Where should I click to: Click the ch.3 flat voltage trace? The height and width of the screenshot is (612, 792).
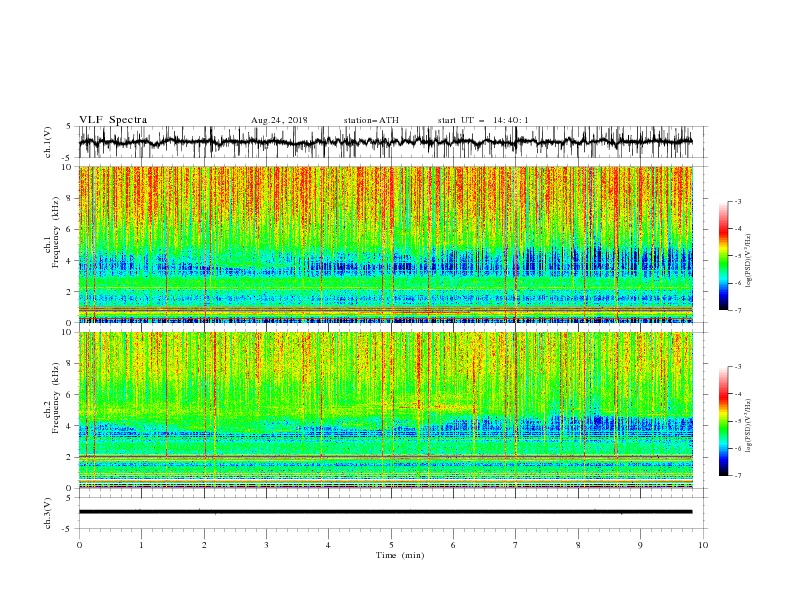pyautogui.click(x=385, y=512)
